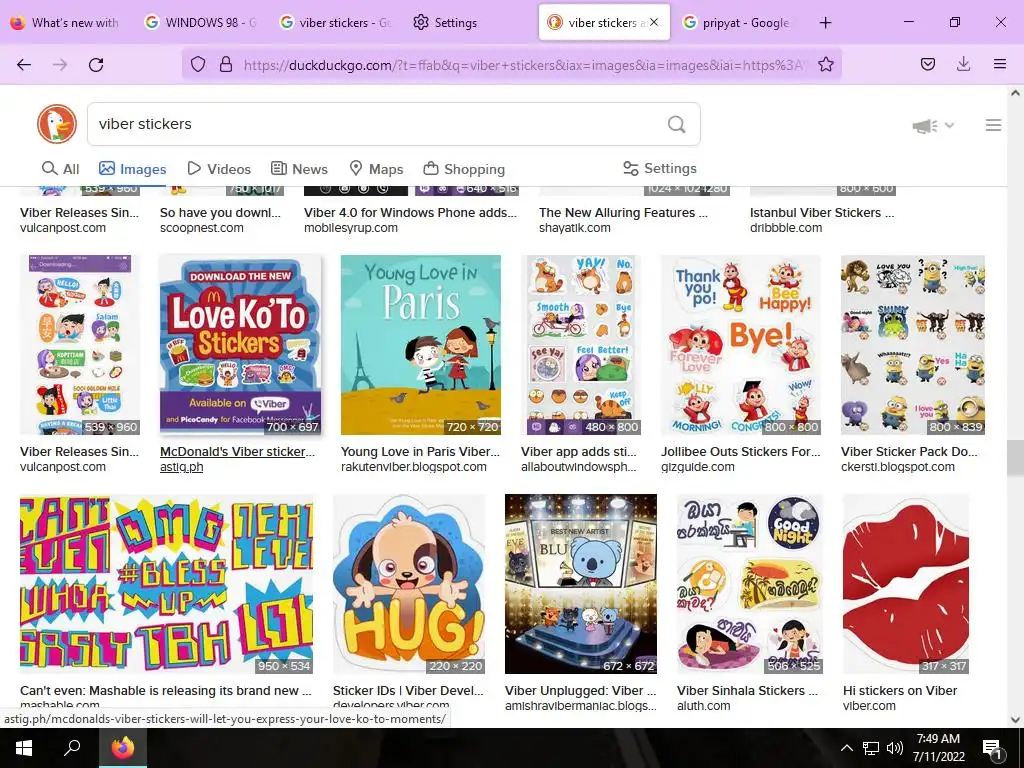Open the Windows Start menu

pyautogui.click(x=24, y=748)
